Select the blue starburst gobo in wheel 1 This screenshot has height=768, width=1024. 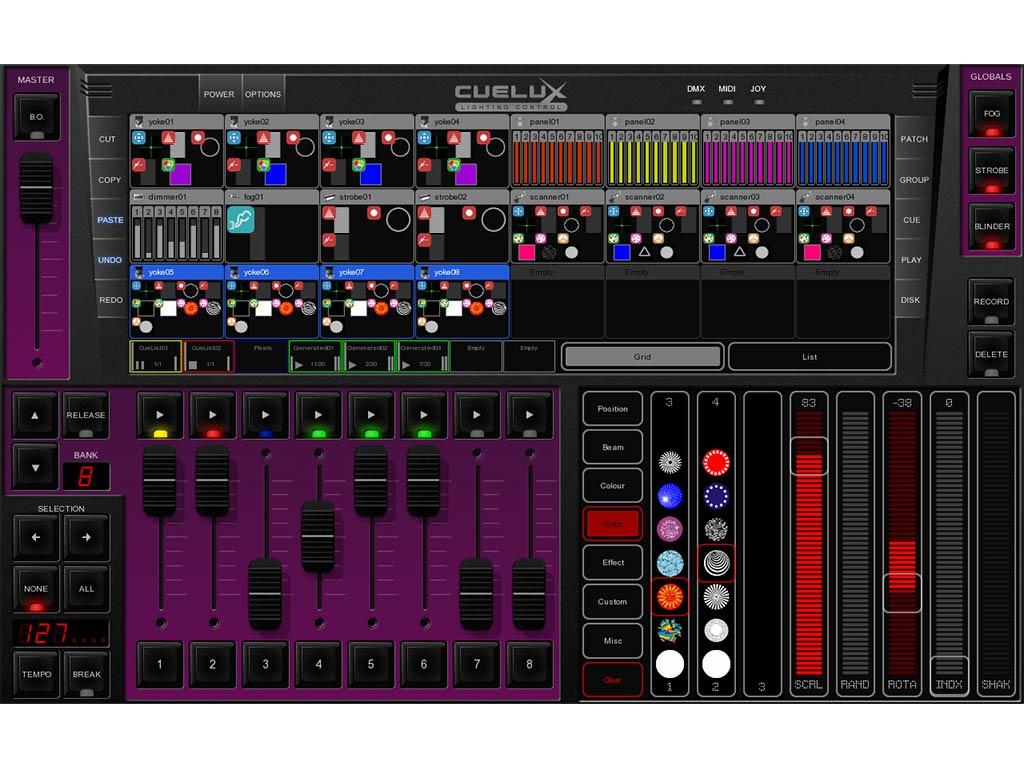coord(669,496)
